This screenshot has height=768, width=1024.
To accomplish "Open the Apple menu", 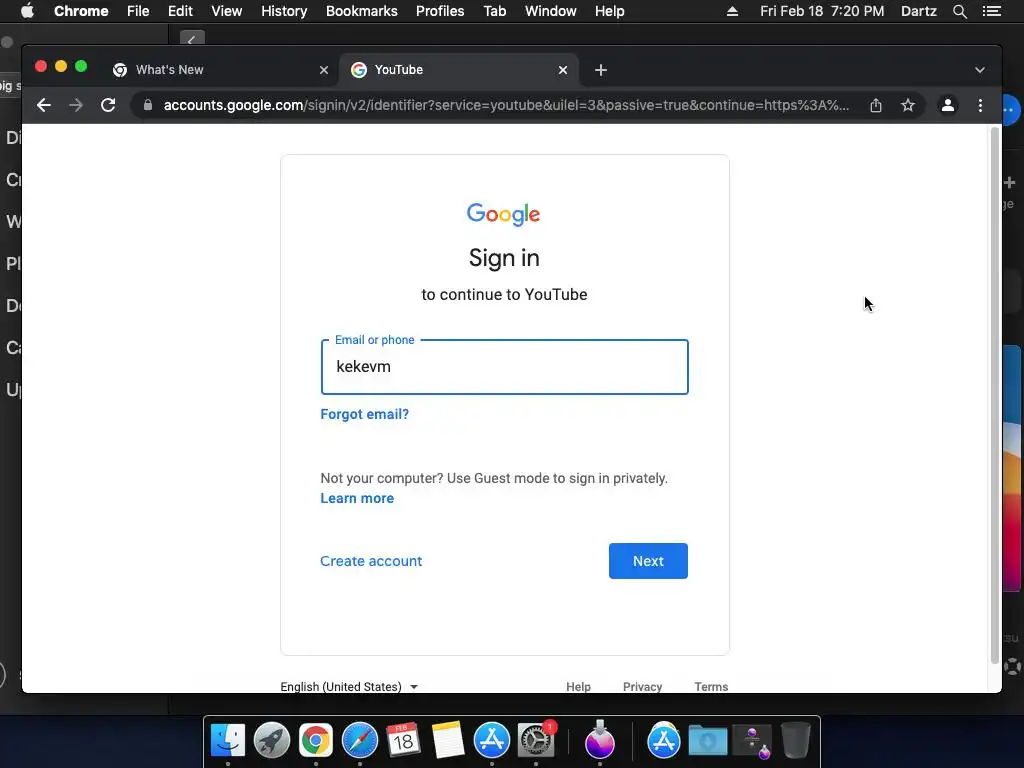I will pos(27,11).
